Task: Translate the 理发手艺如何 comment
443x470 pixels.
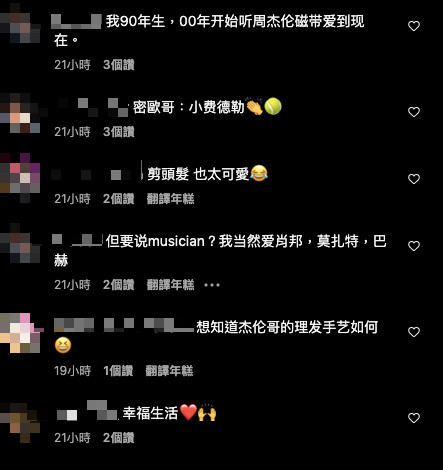Action: pos(169,371)
